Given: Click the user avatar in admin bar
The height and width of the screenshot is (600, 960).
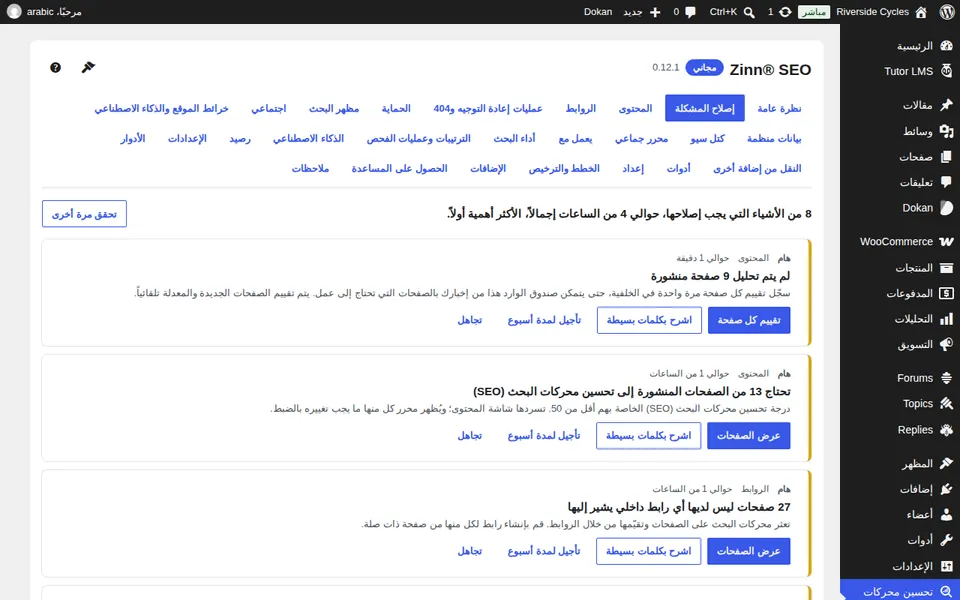Looking at the screenshot, I should [x=14, y=12].
